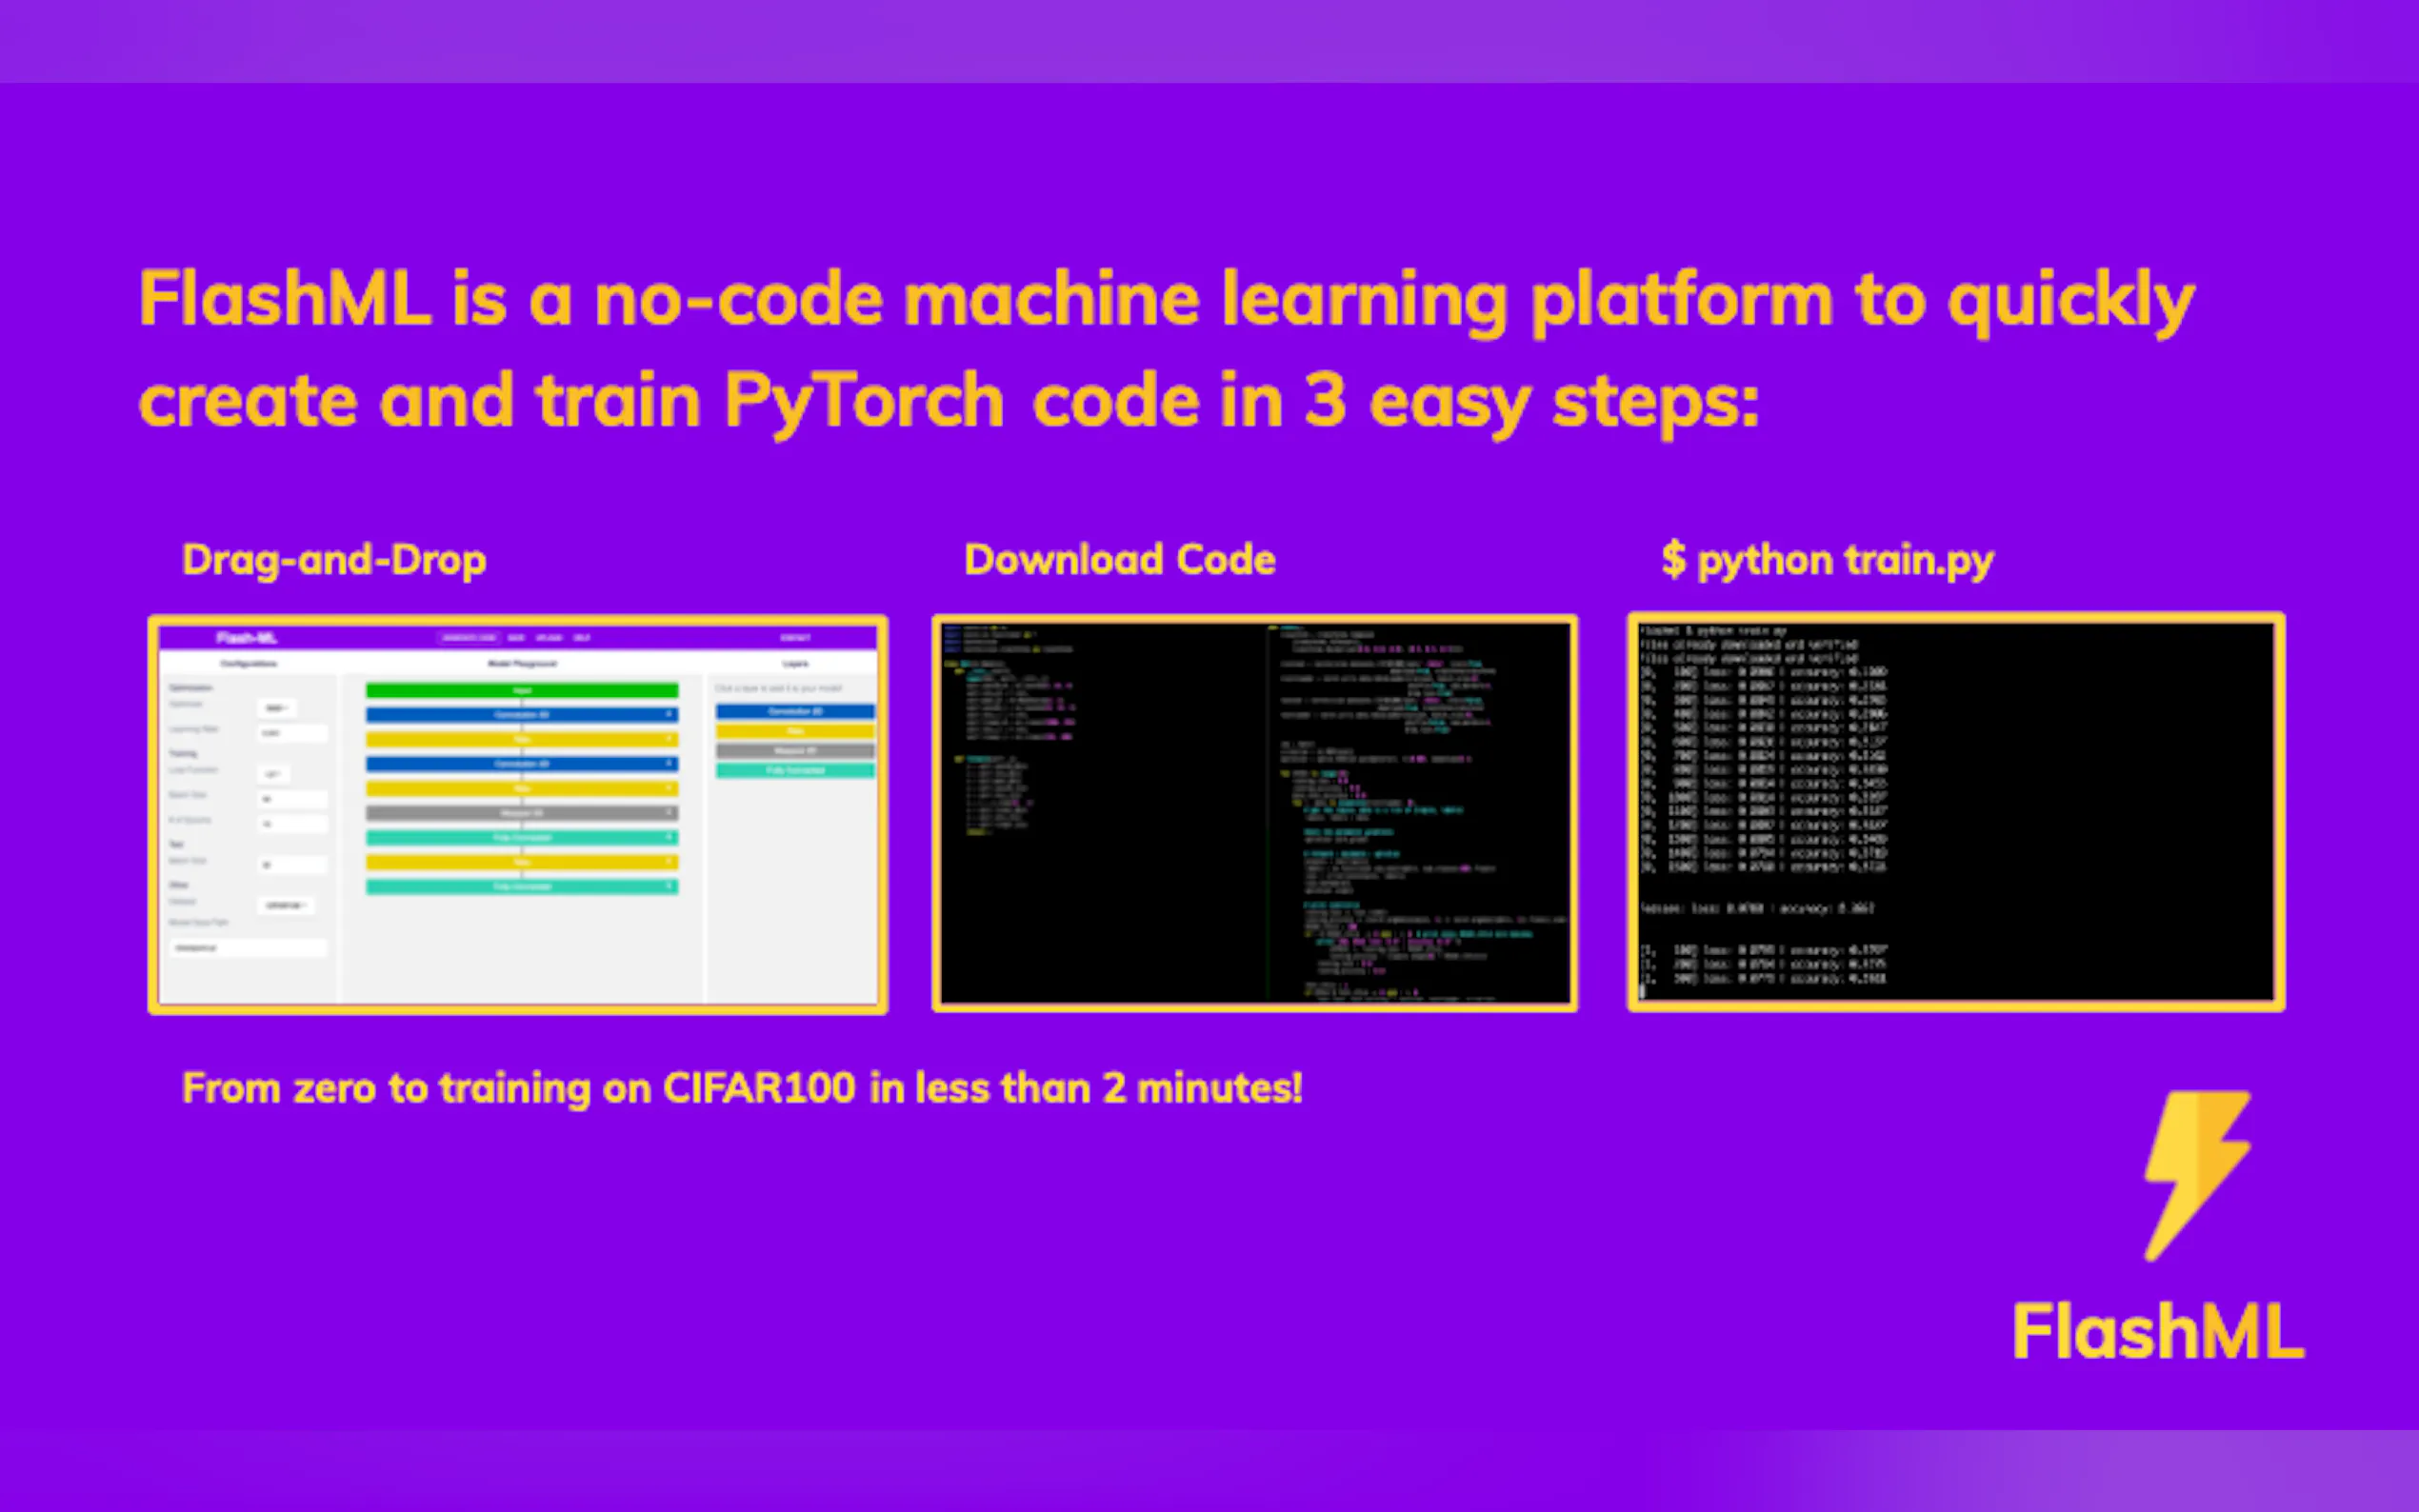Open the Optimizer dropdown in Configurations
This screenshot has height=1512, width=2419.
(276, 708)
